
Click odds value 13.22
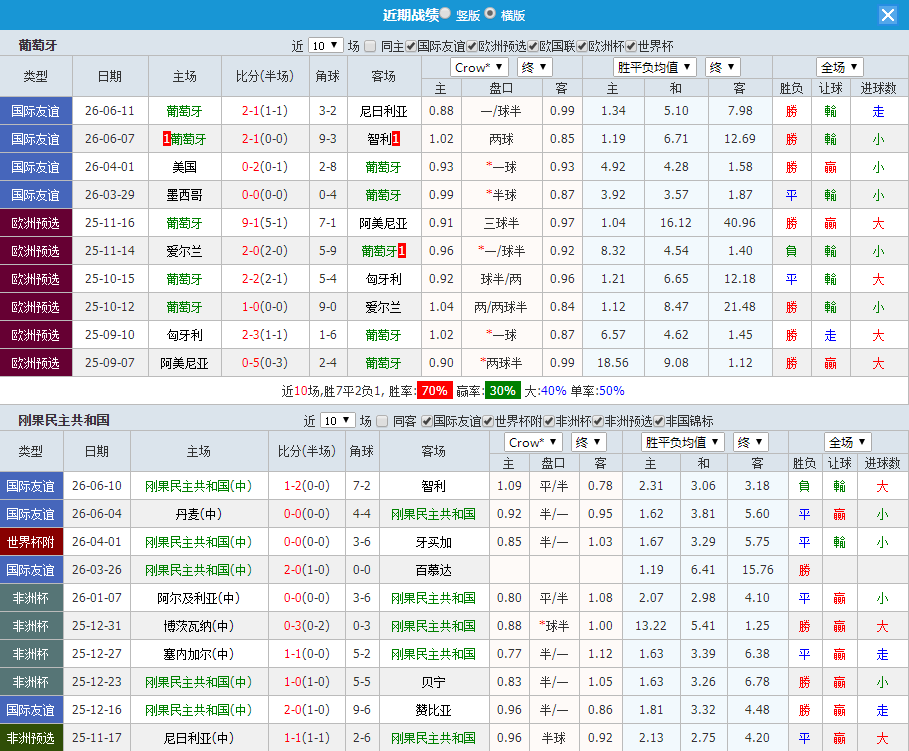[650, 626]
